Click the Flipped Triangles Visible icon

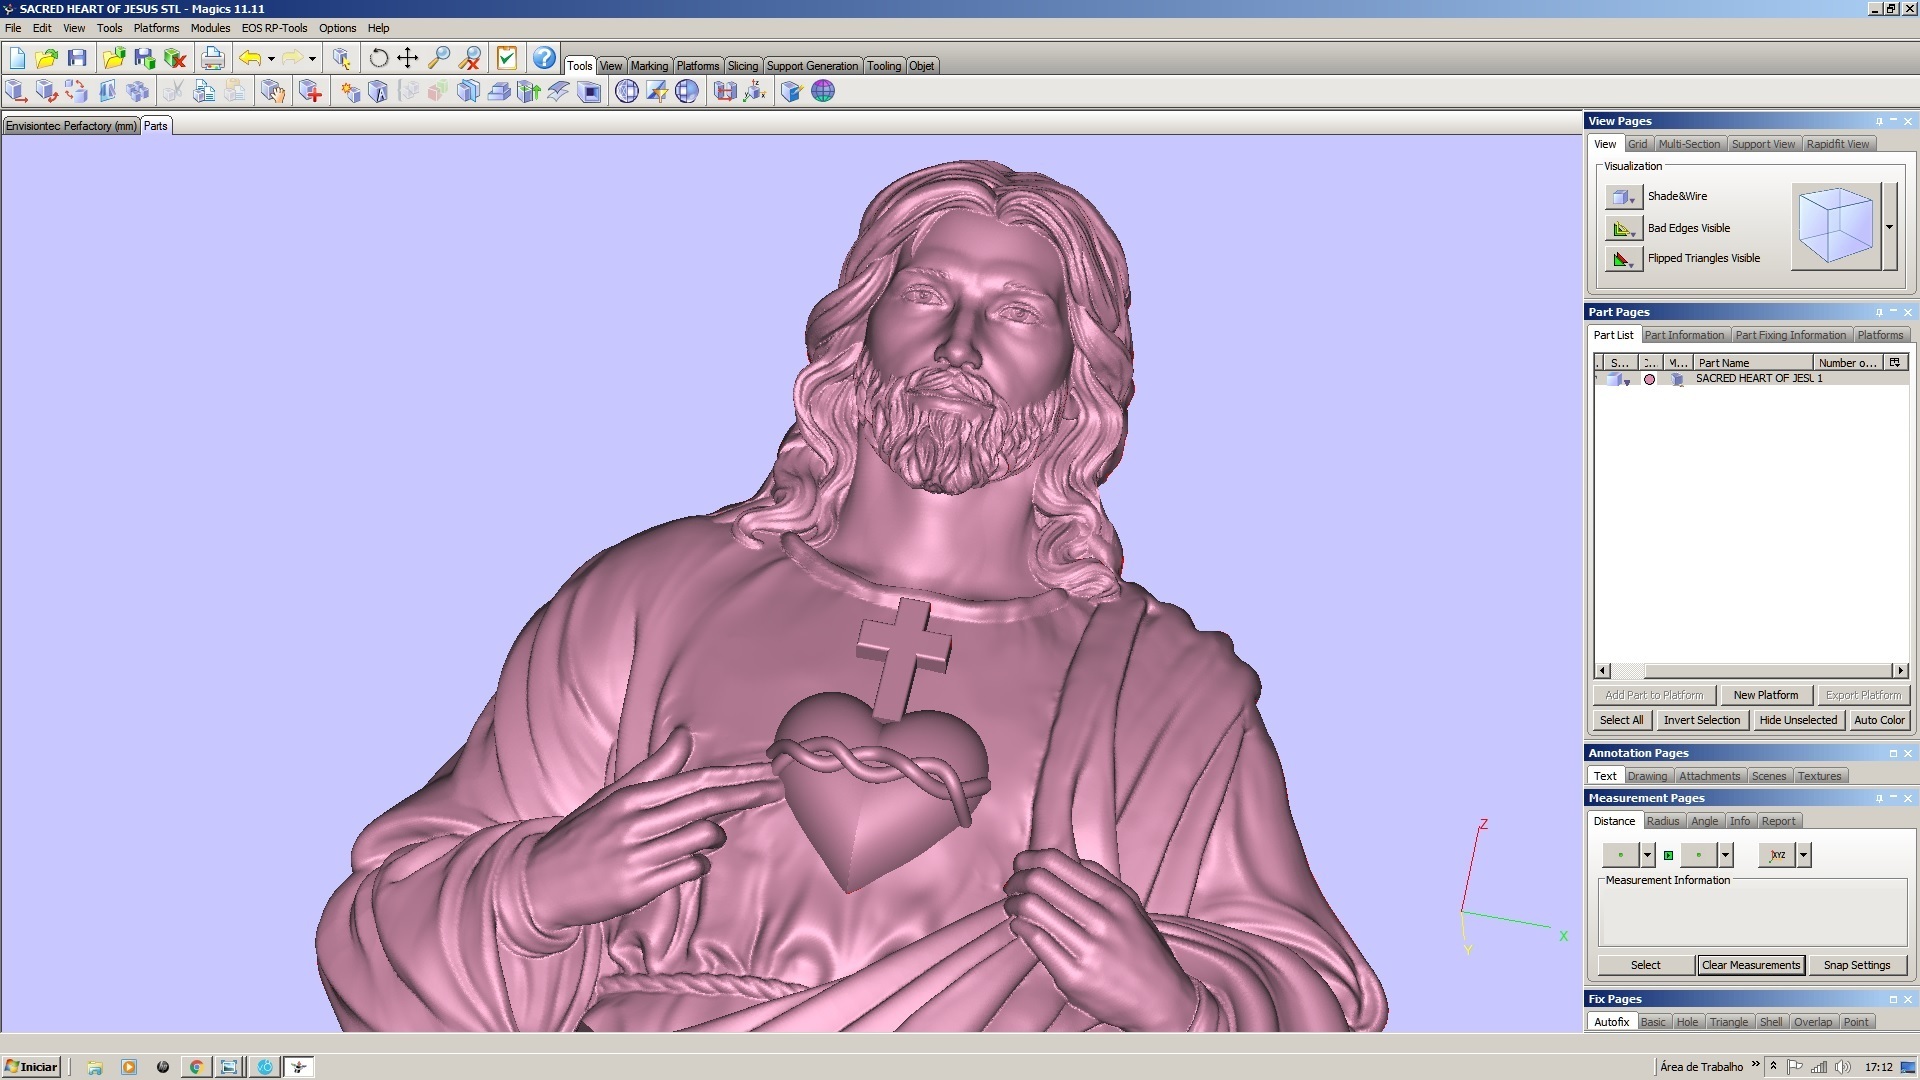pos(1622,259)
